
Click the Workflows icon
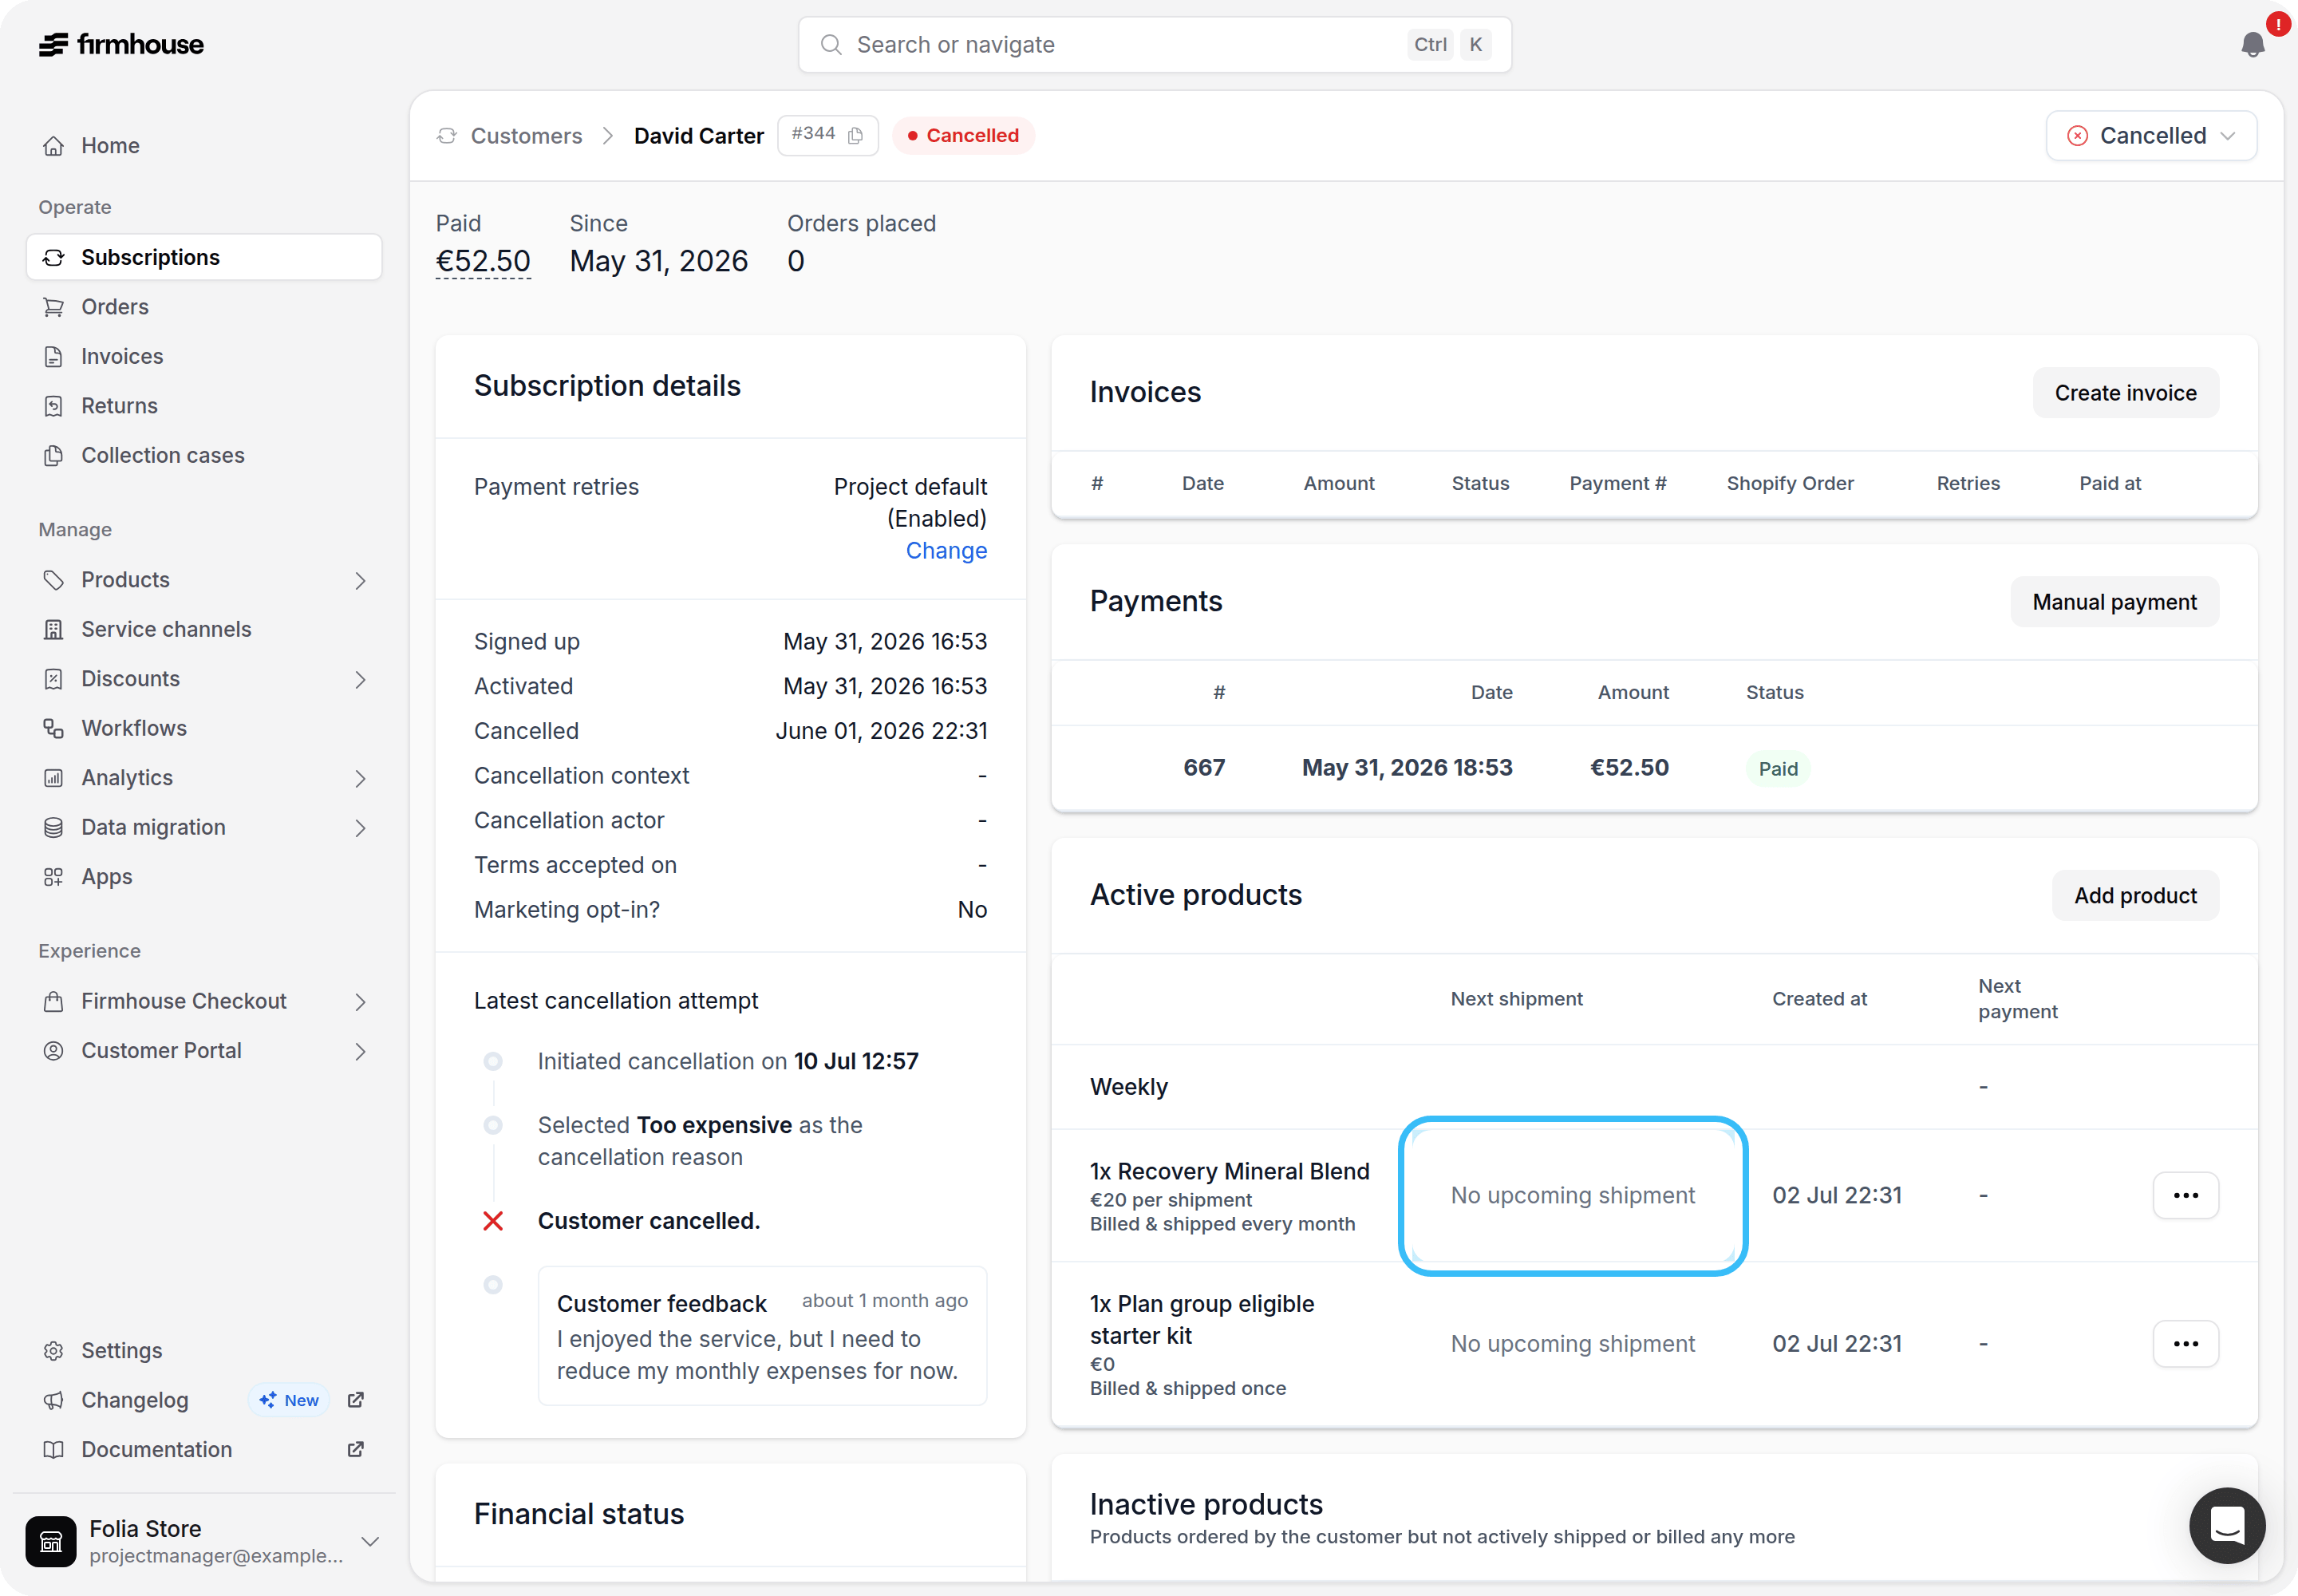point(54,729)
